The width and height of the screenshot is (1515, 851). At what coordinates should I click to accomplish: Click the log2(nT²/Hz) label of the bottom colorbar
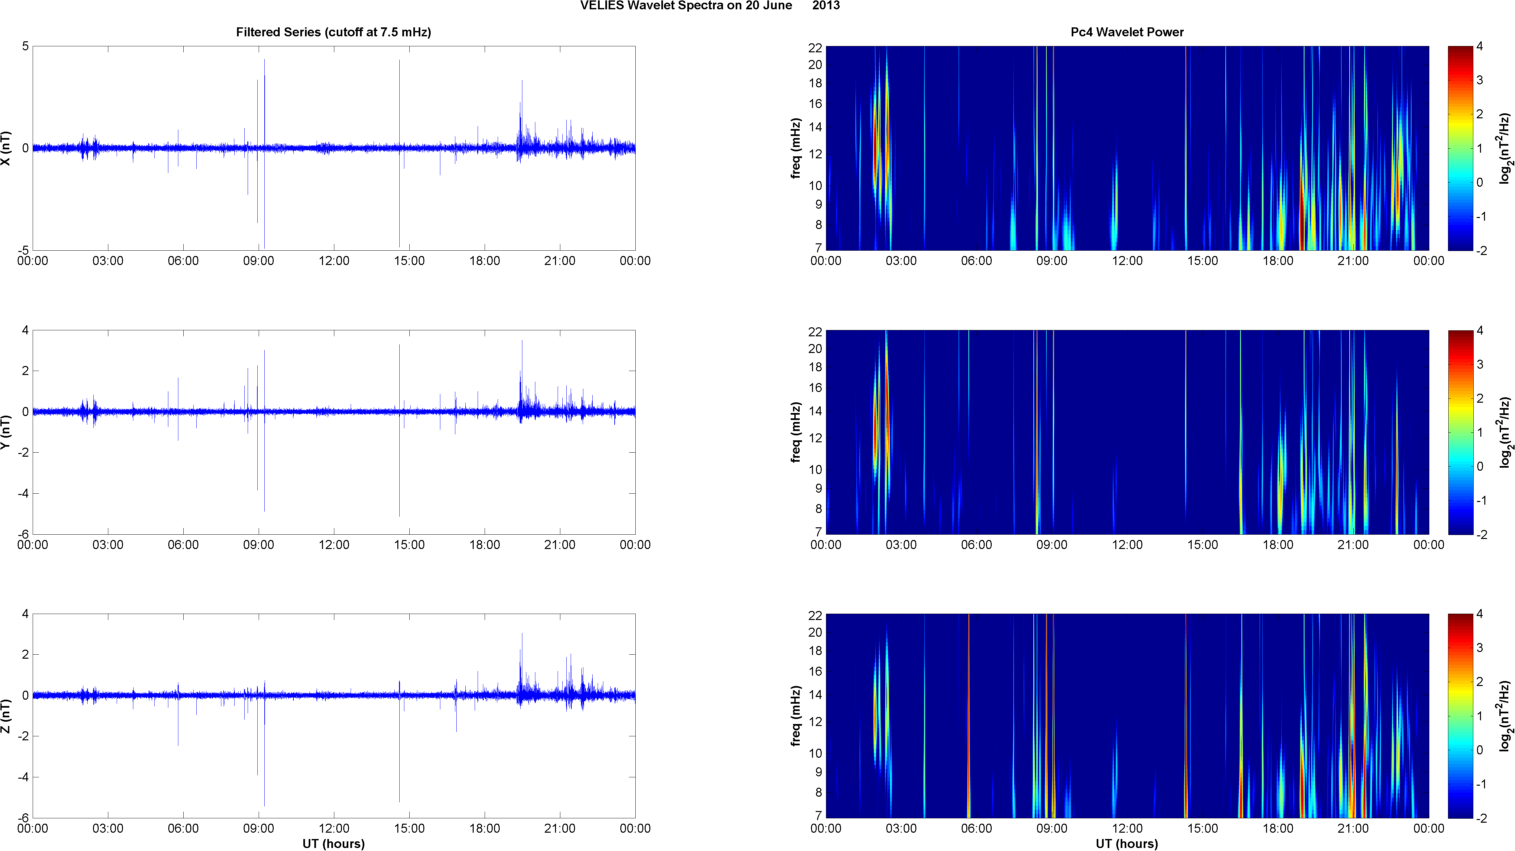(x=1505, y=716)
